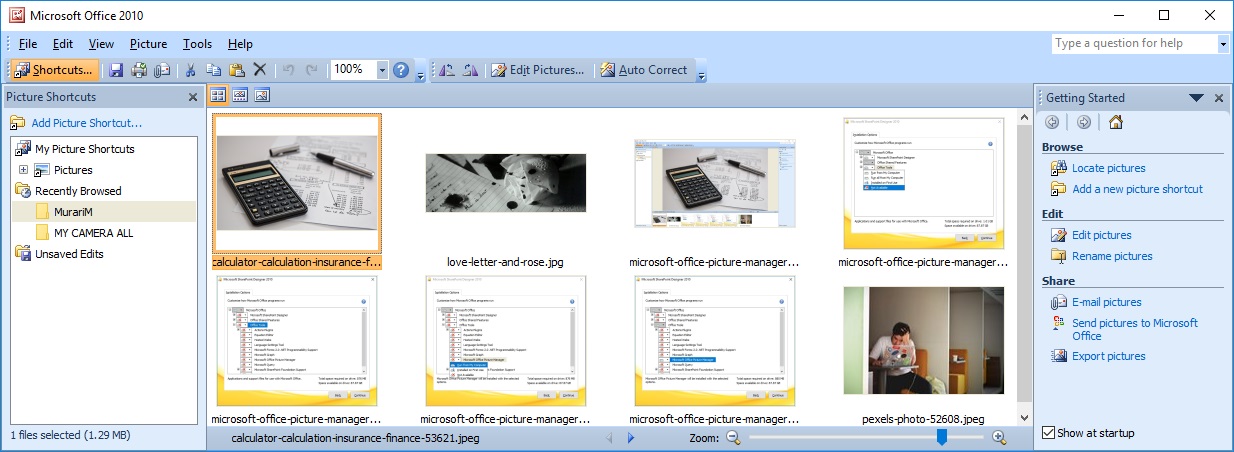Screen dimensions: 1234x452
Task: Click the E-mail attachment toolbar icon
Action: [x=160, y=70]
